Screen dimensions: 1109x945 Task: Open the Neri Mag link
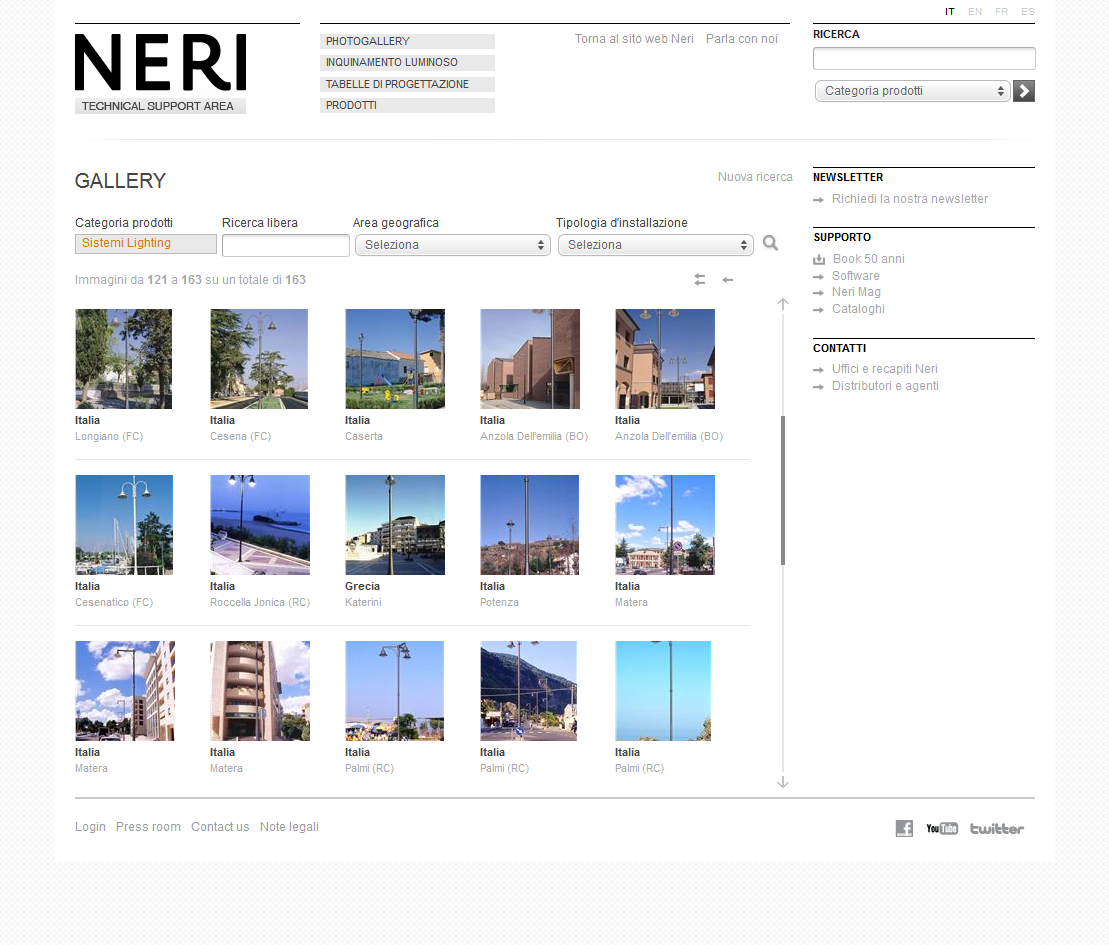(857, 292)
